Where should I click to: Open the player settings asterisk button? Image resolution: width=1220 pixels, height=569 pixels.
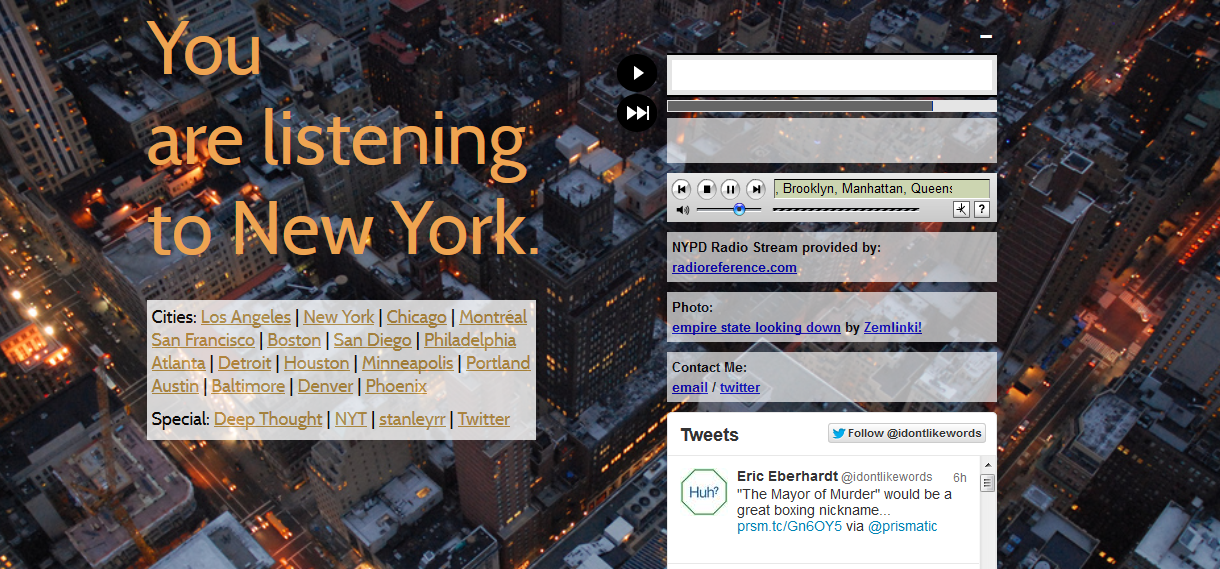coord(961,209)
